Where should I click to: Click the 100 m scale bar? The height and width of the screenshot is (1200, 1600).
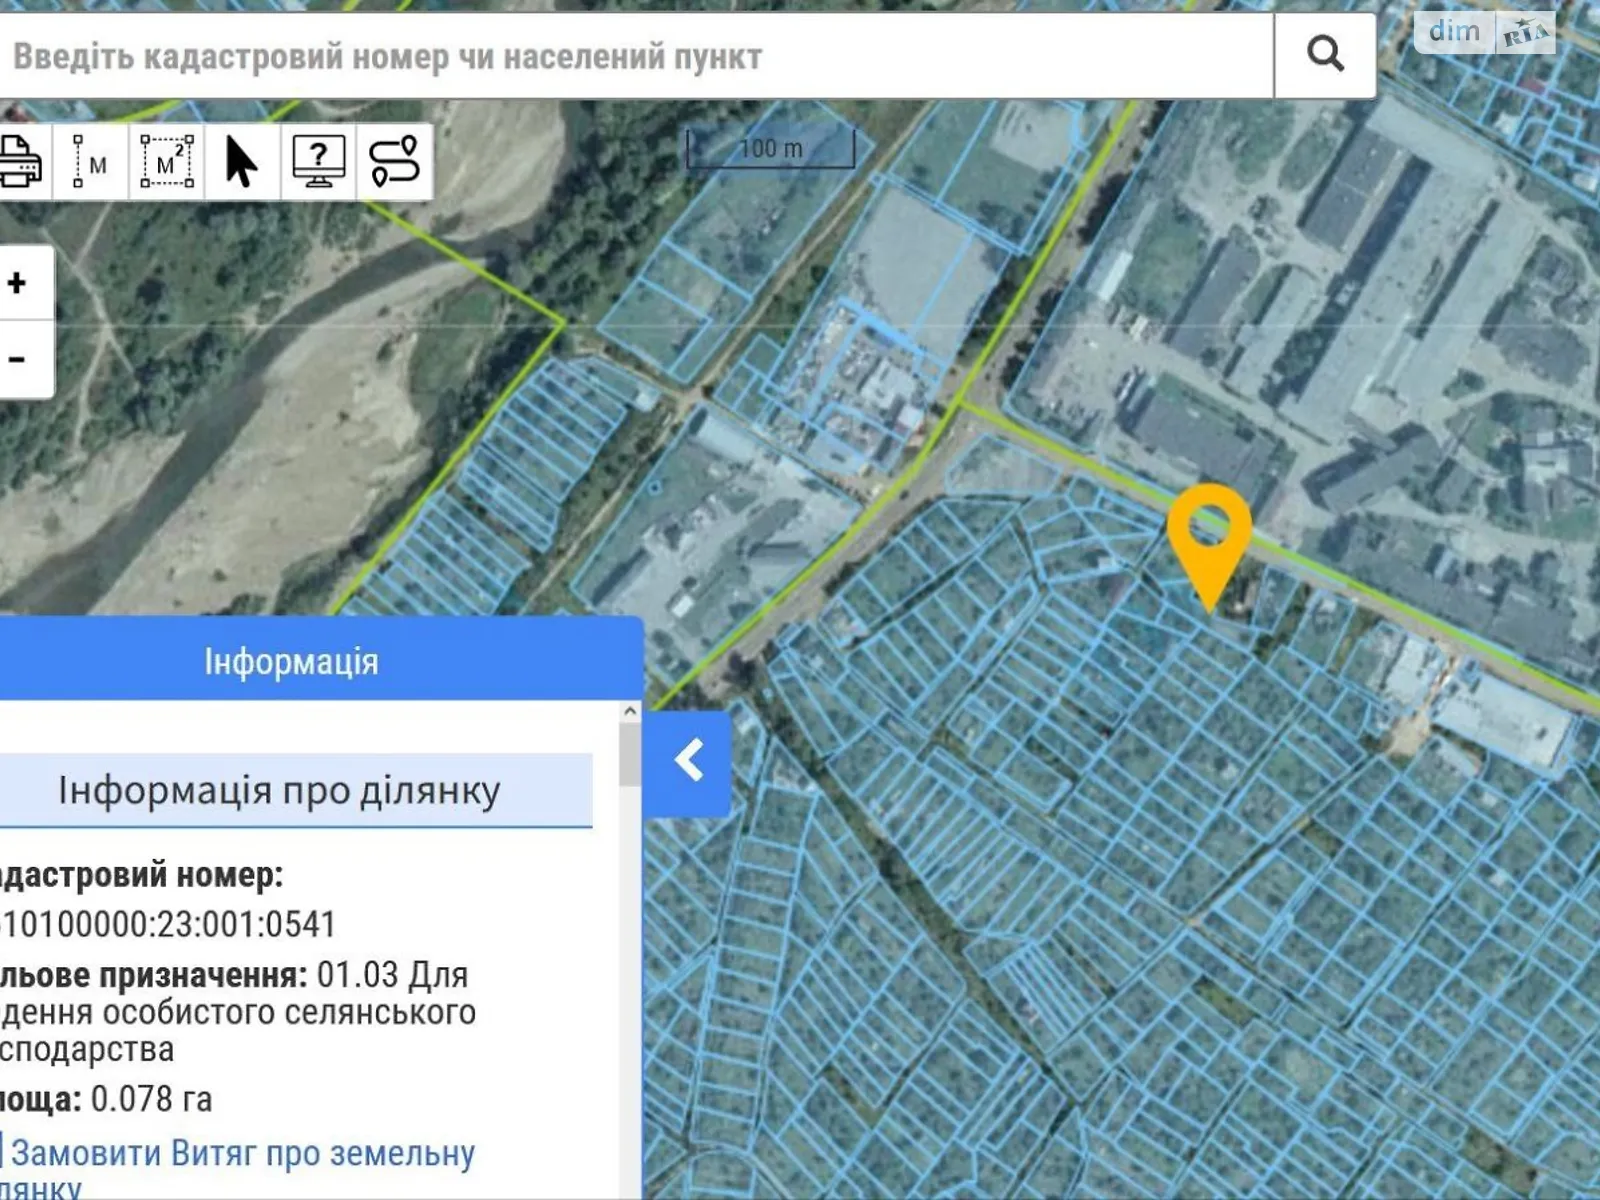[770, 150]
